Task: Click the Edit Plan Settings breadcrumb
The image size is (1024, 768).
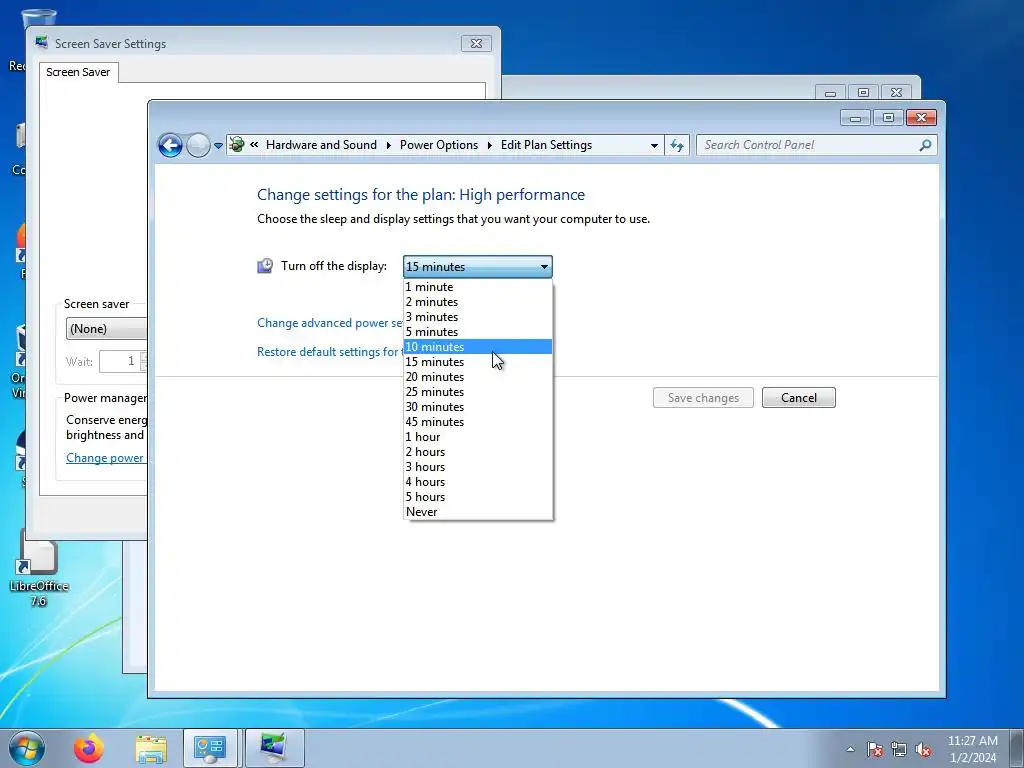Action: coord(547,145)
